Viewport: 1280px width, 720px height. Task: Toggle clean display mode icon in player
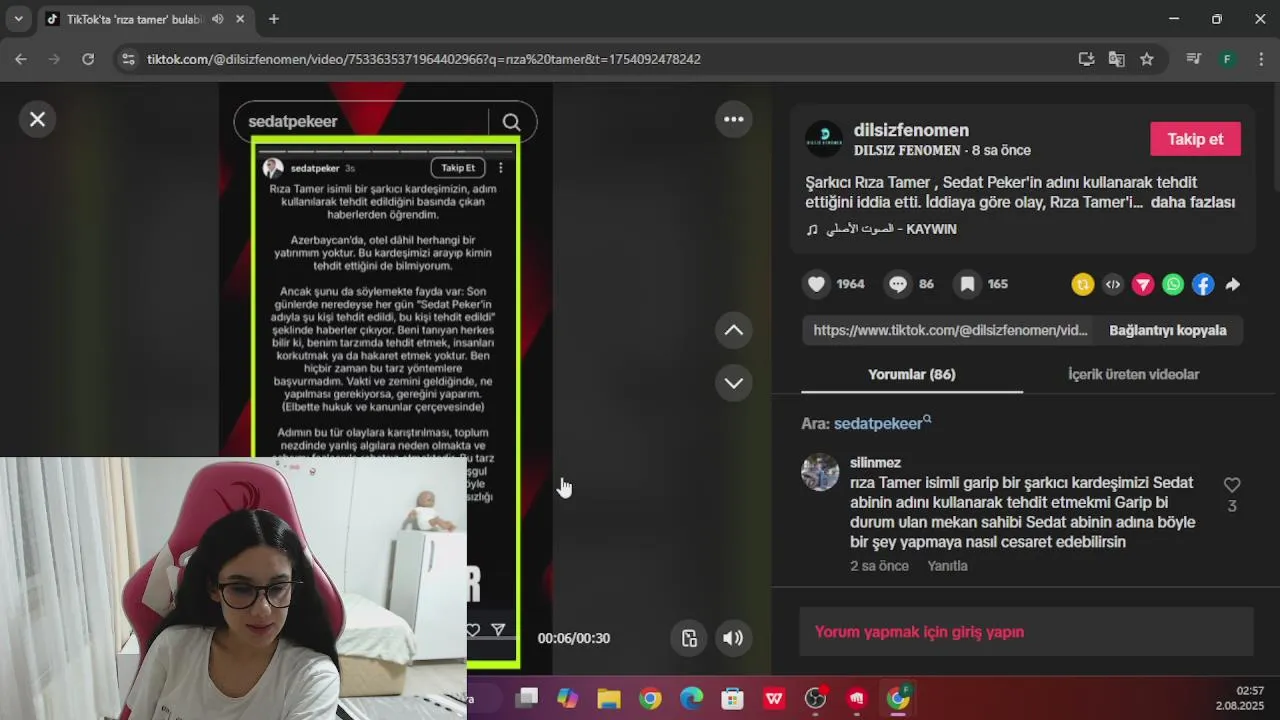point(689,638)
